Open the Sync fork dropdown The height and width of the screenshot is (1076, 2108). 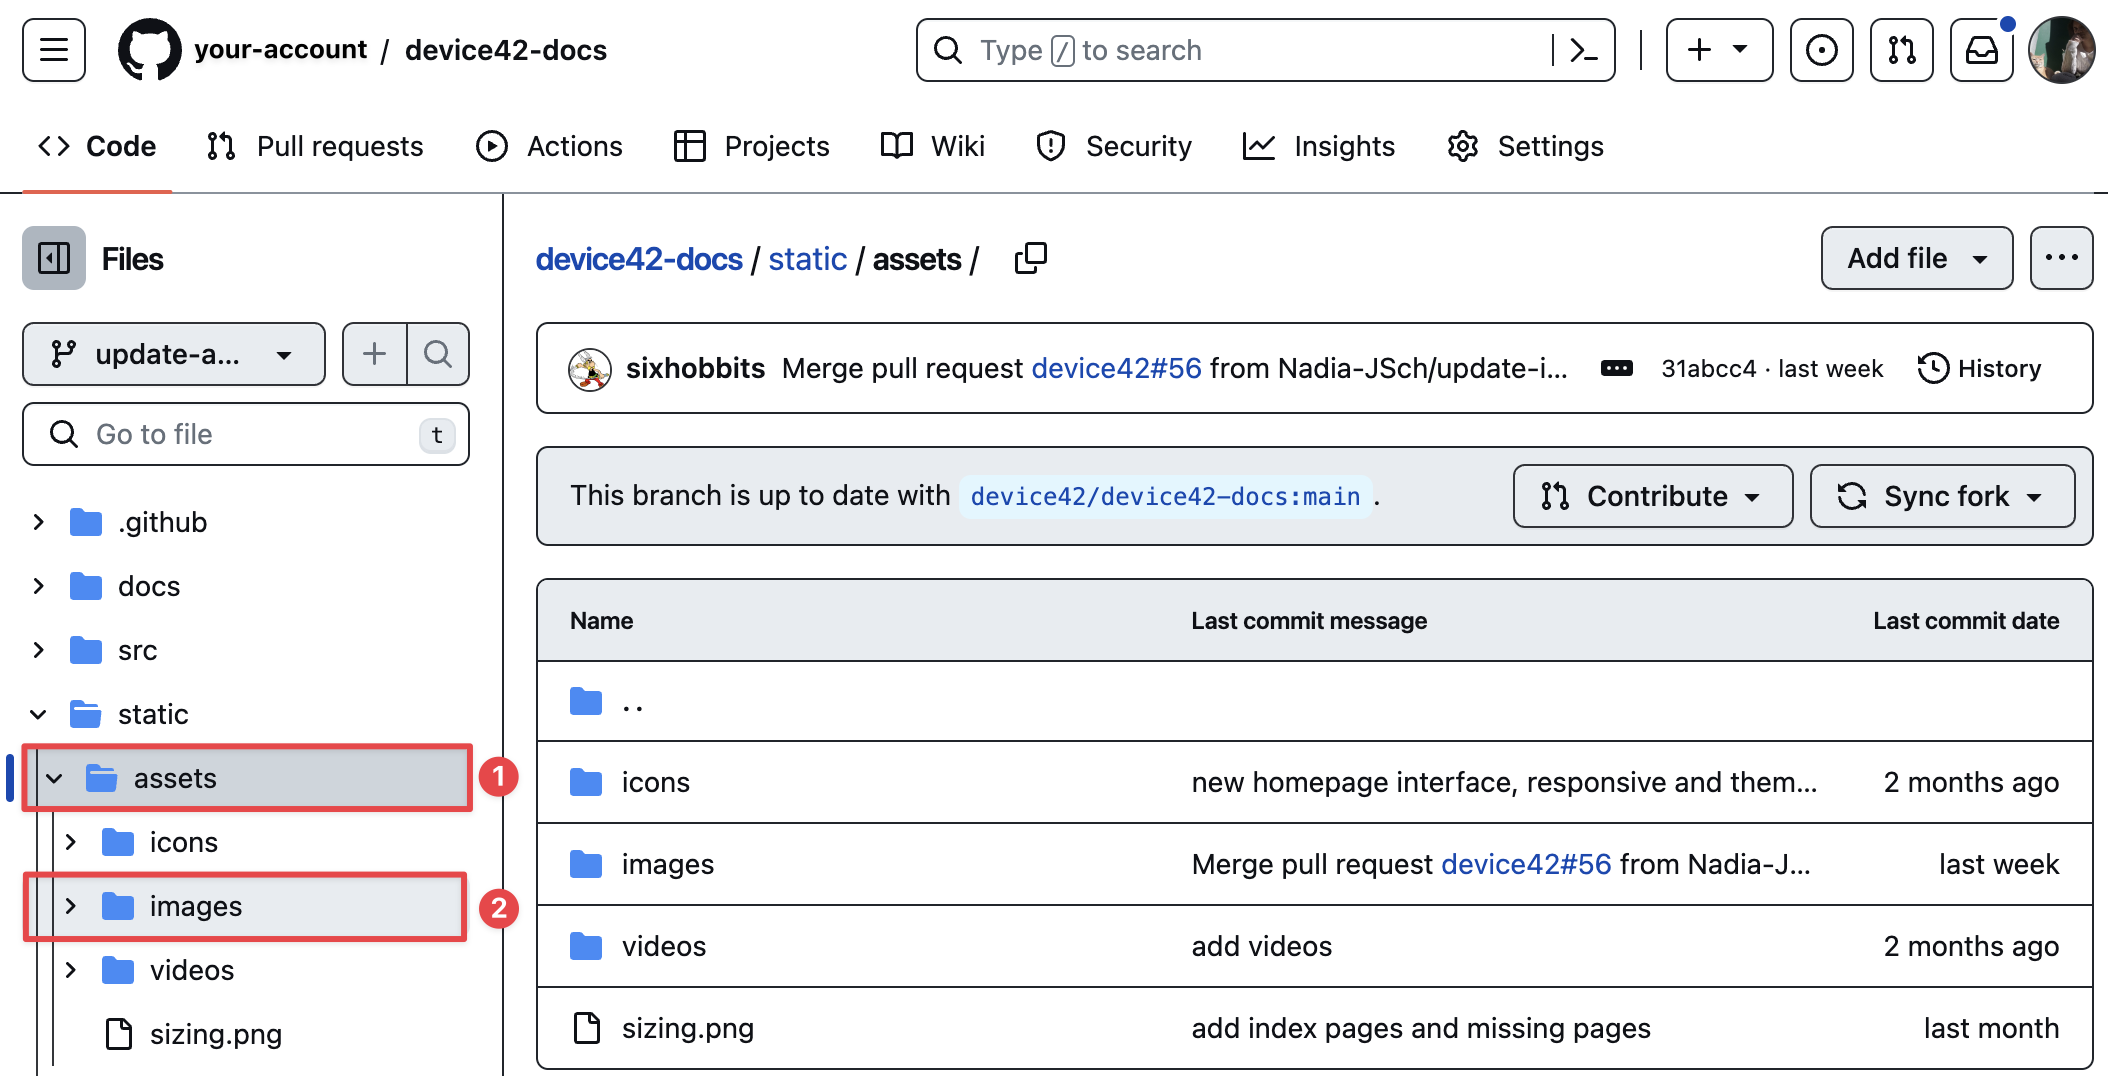click(x=1941, y=496)
